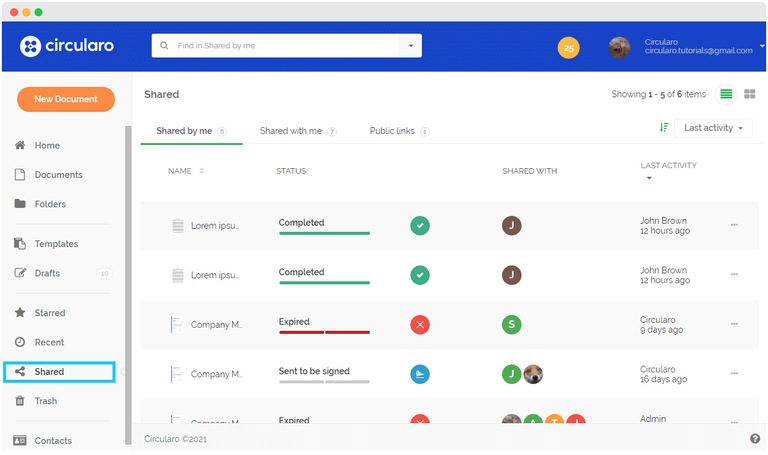Switch to grid view layout icon
Image resolution: width=768 pixels, height=455 pixels.
(x=749, y=94)
